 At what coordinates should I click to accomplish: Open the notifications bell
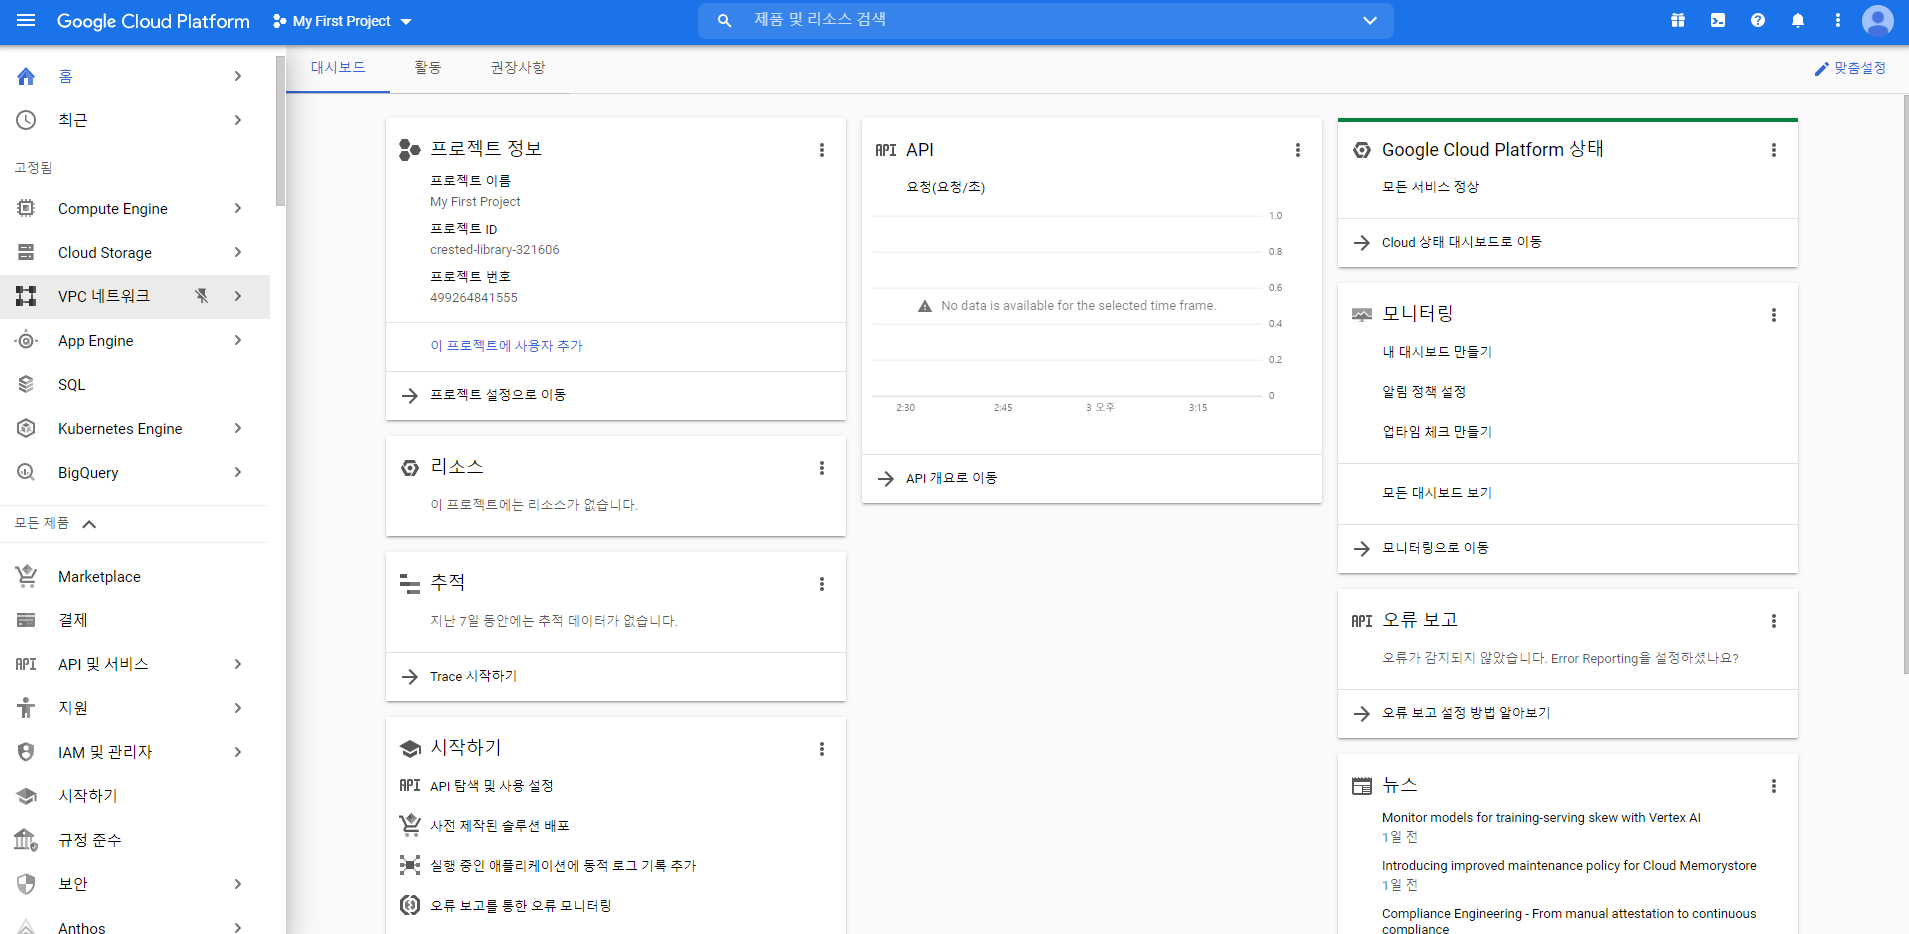(x=1798, y=21)
